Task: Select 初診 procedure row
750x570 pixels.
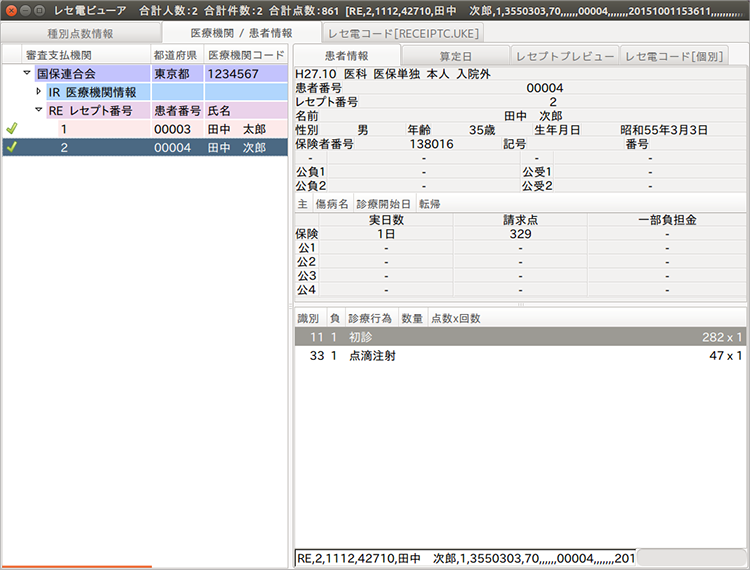Action: (x=520, y=337)
